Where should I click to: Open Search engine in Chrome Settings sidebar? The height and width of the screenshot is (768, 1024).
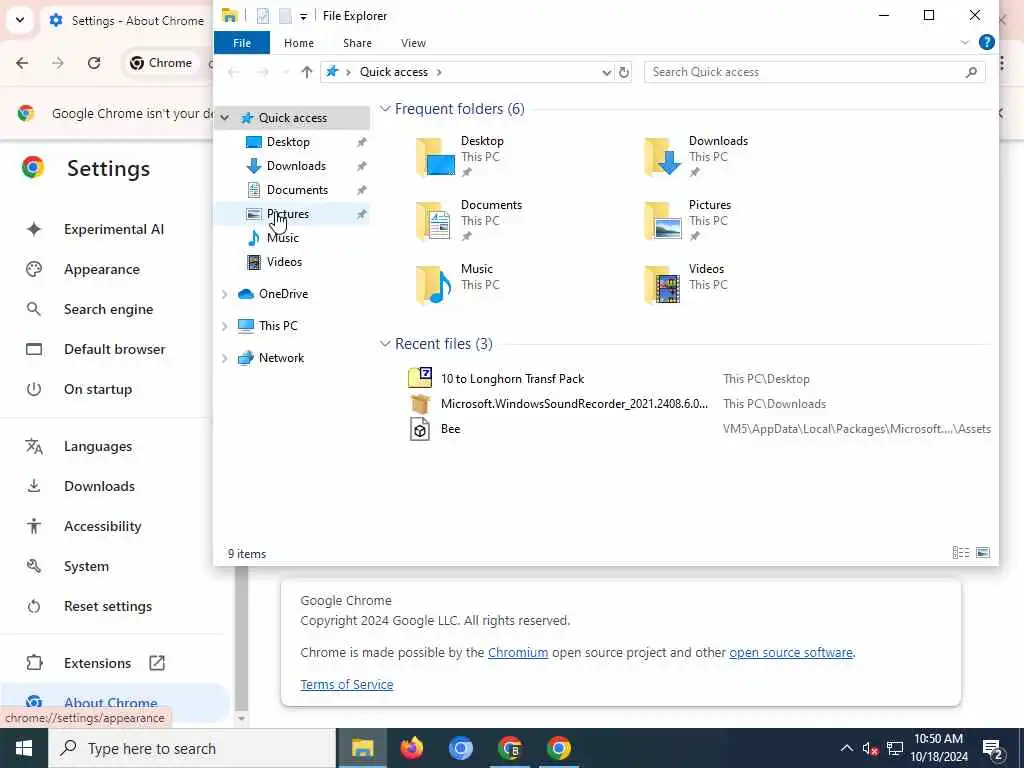pyautogui.click(x=108, y=309)
